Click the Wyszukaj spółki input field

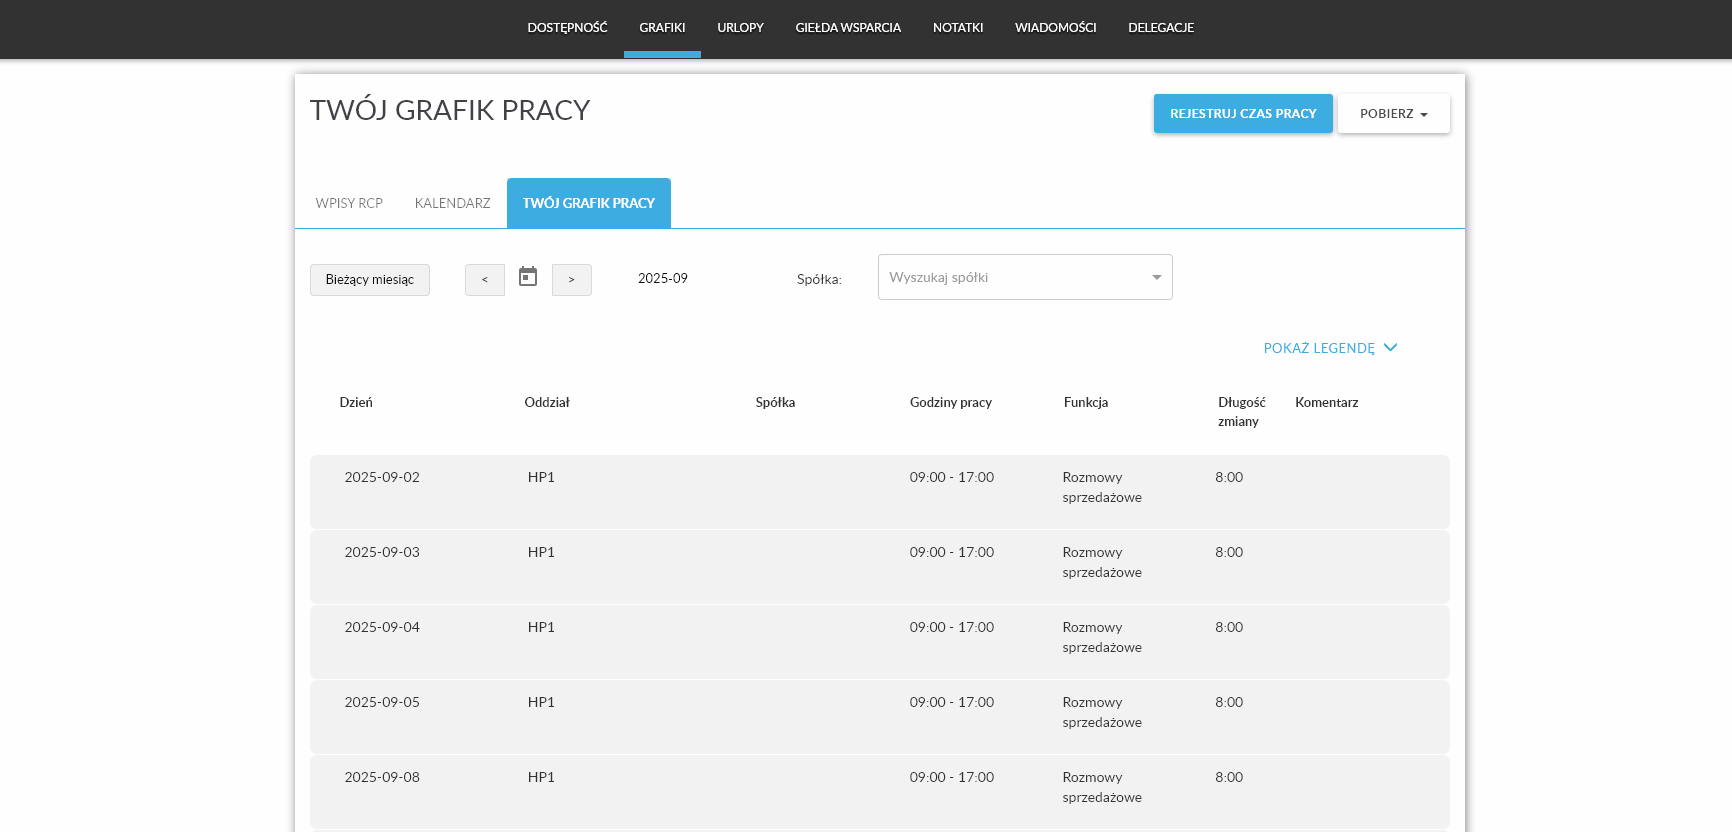coord(1010,278)
